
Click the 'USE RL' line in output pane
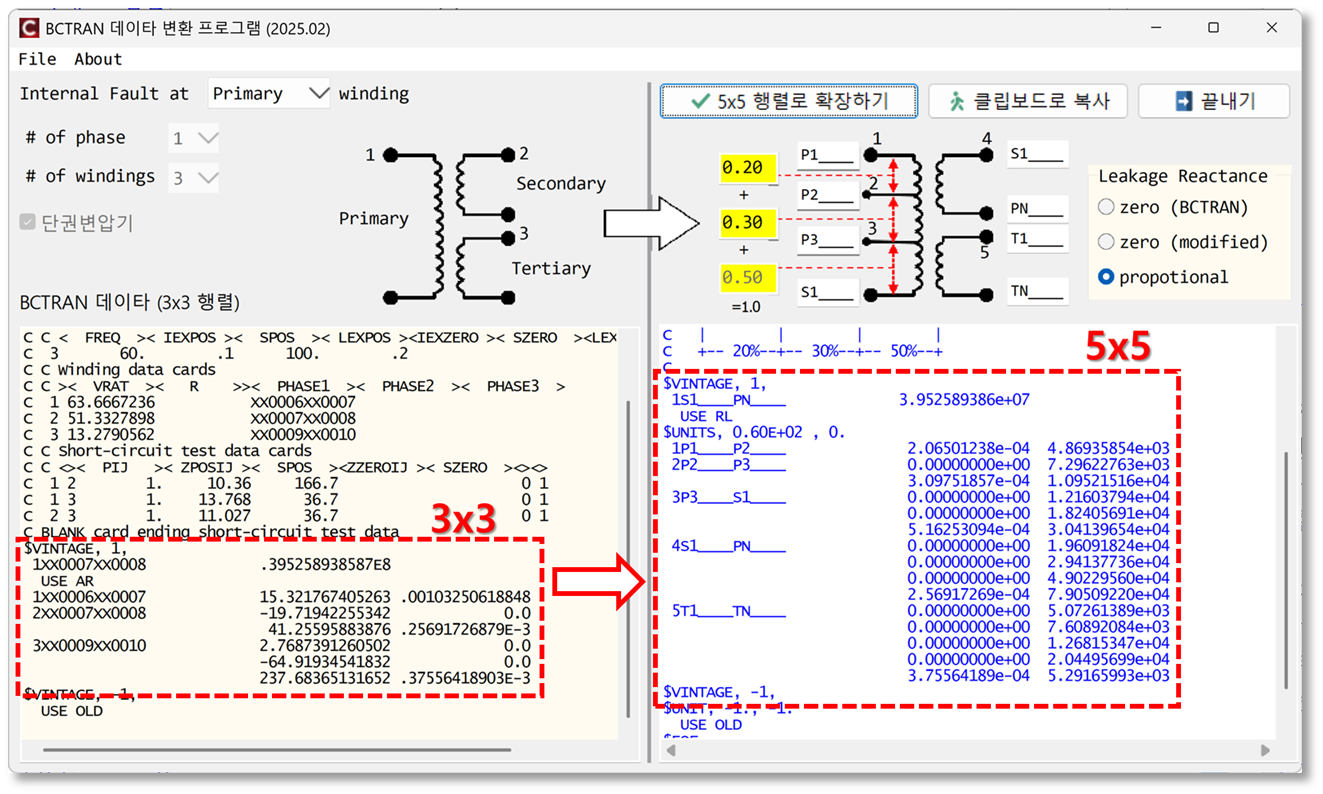click(x=707, y=416)
